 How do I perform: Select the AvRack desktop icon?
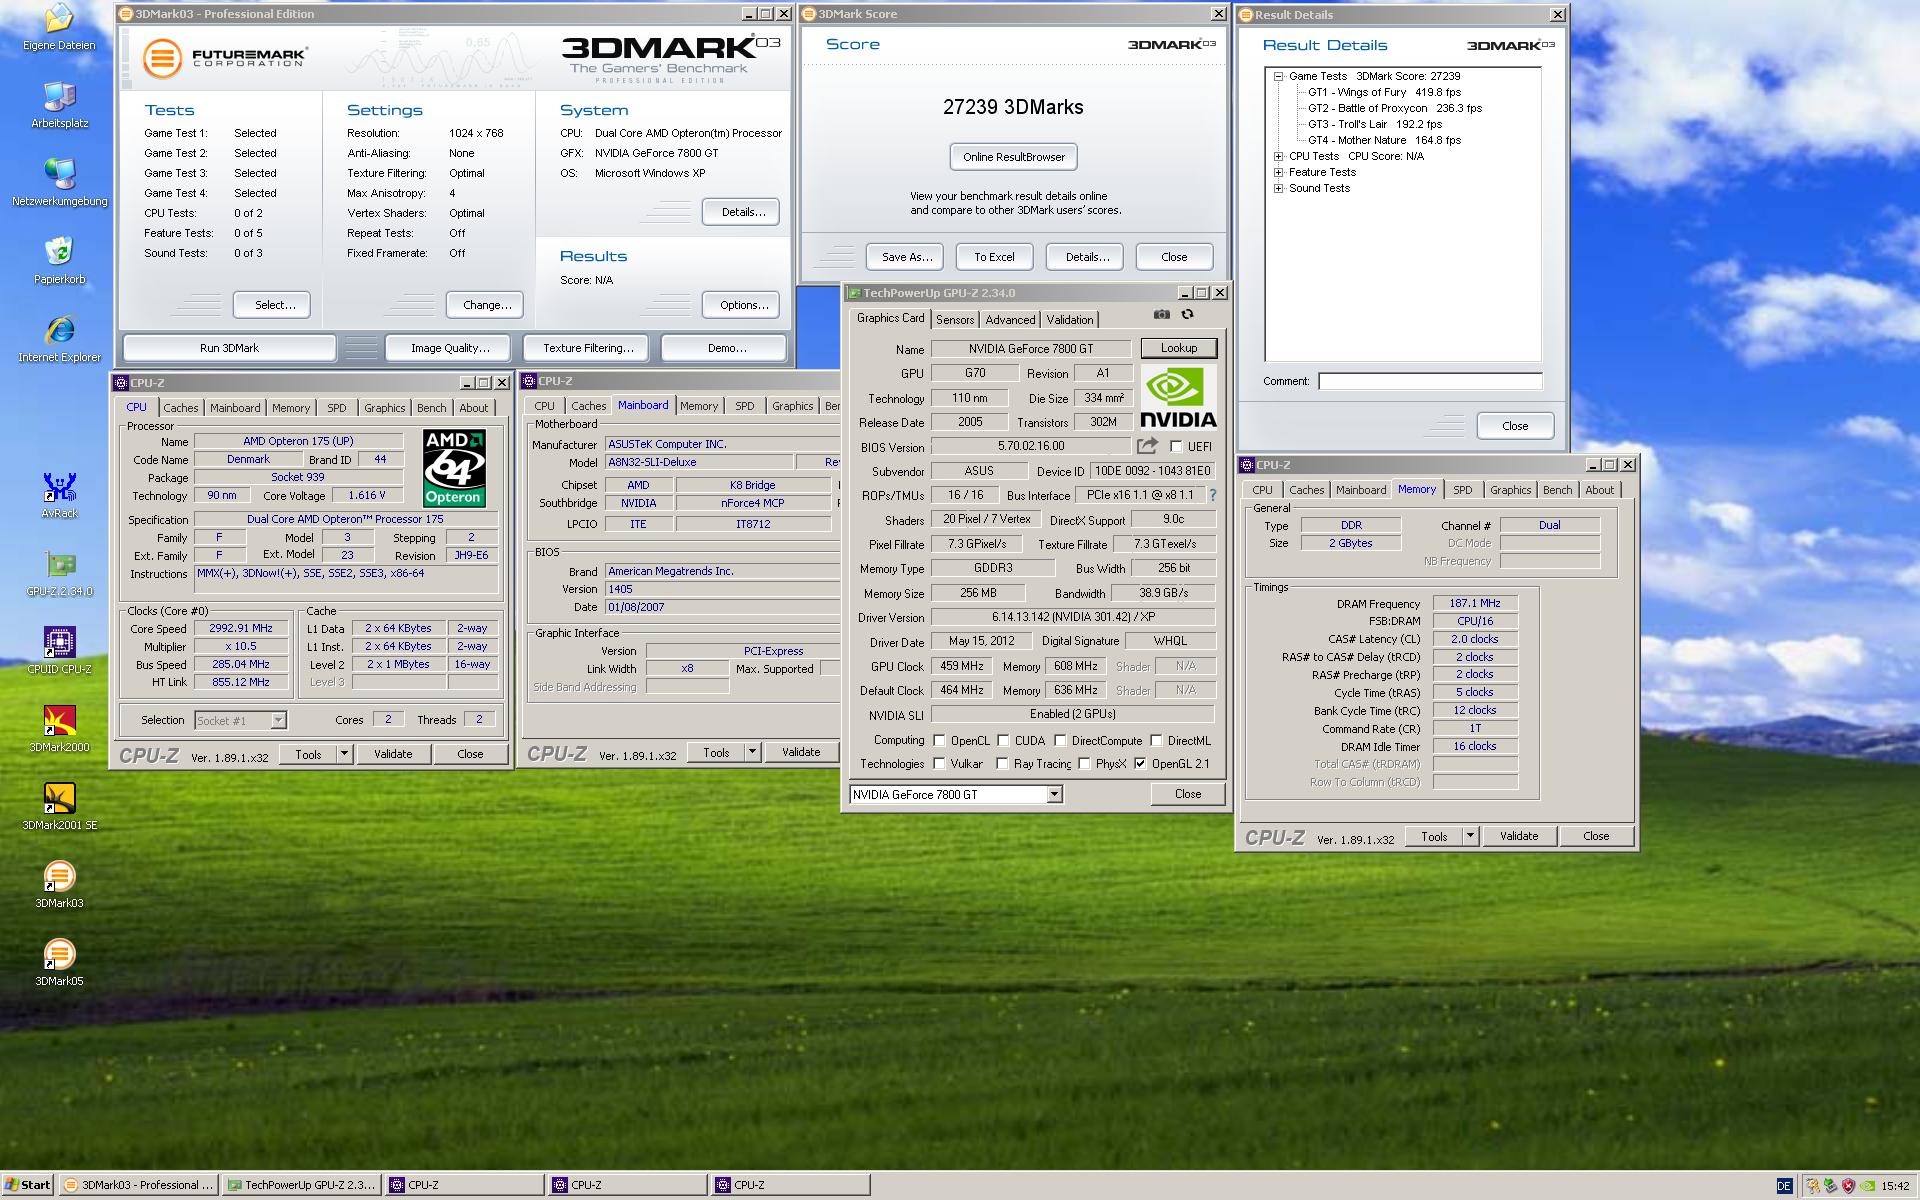(59, 495)
